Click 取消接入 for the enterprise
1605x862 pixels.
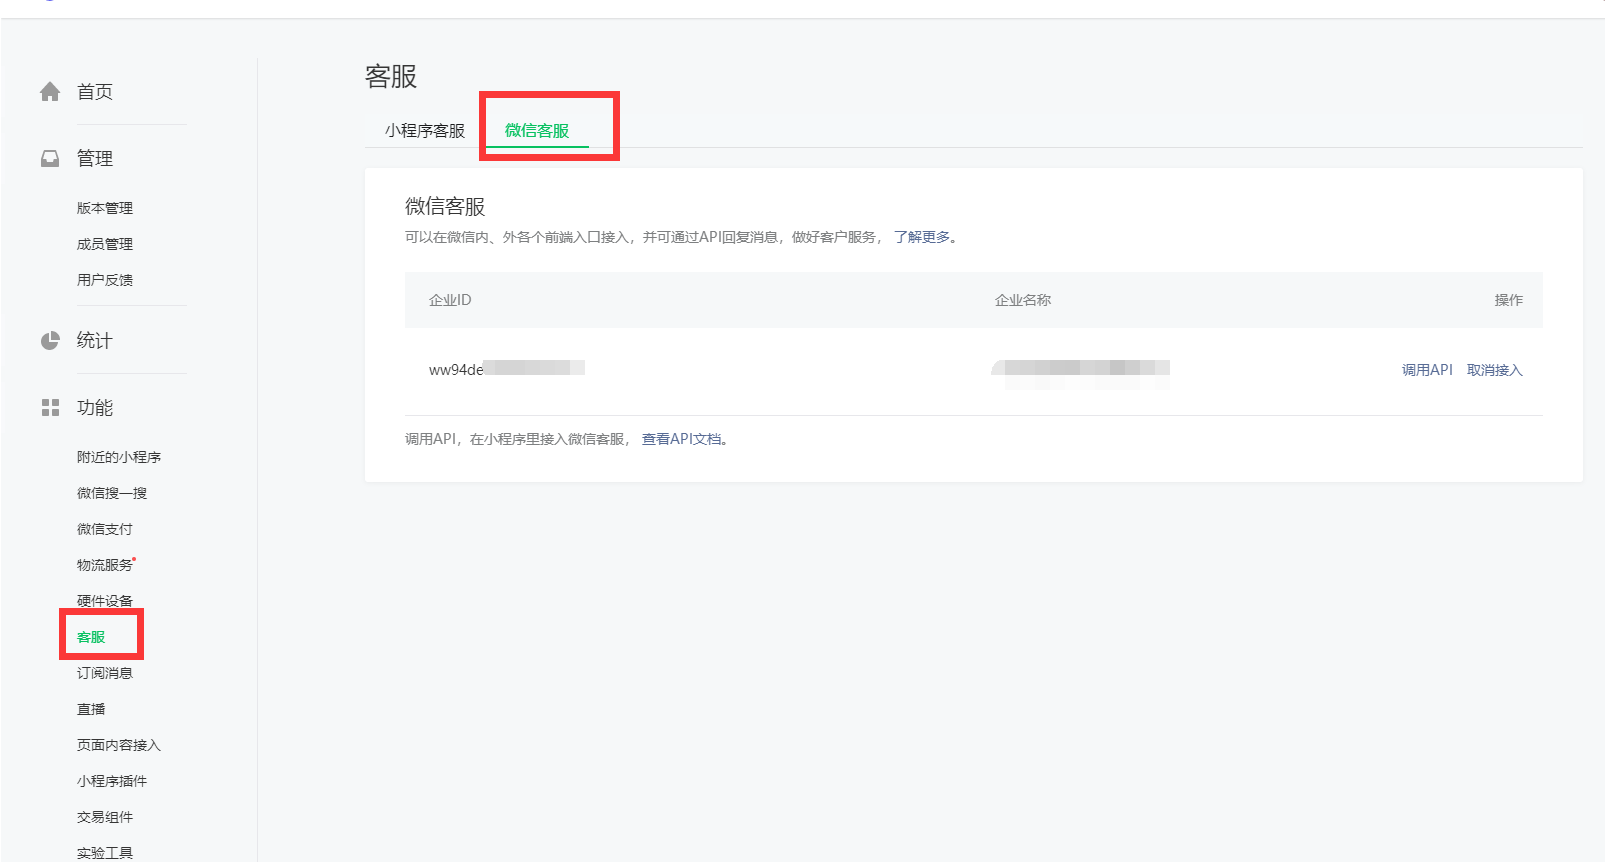click(x=1495, y=370)
